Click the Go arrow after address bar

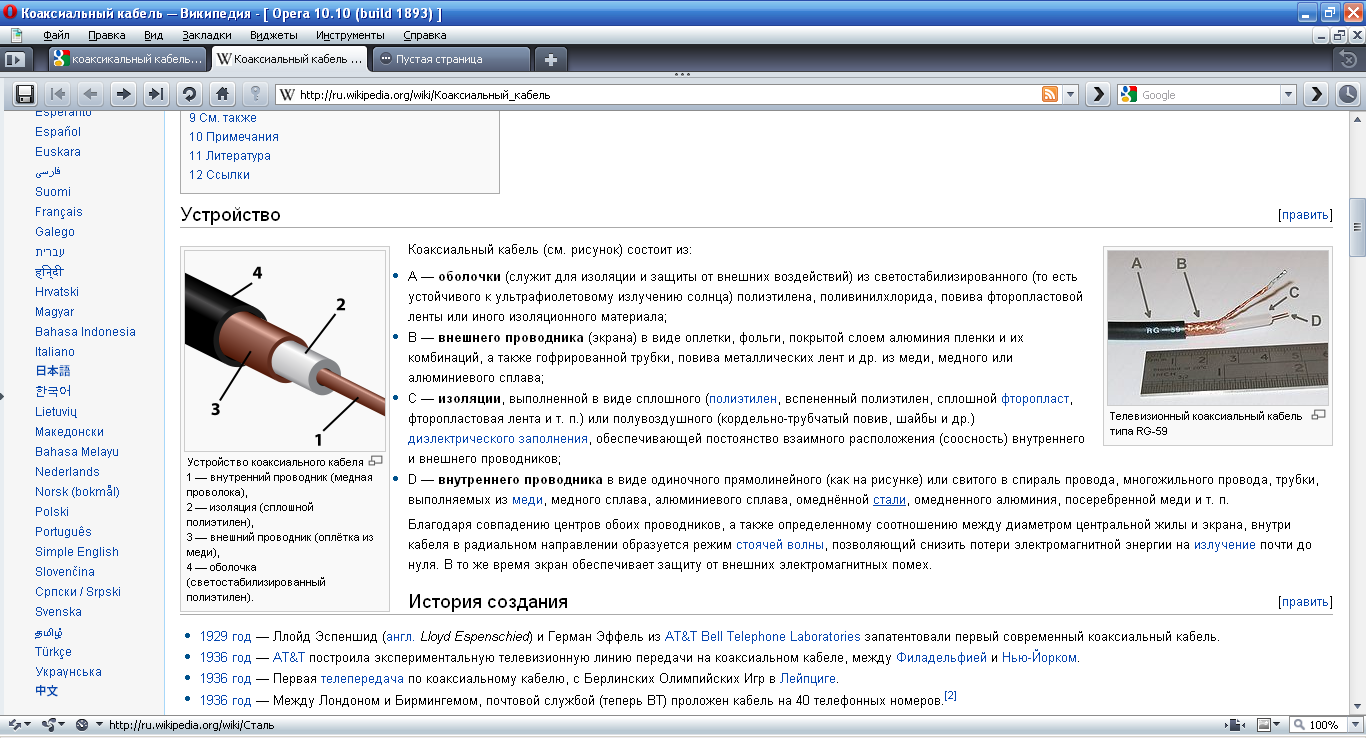coord(1098,94)
